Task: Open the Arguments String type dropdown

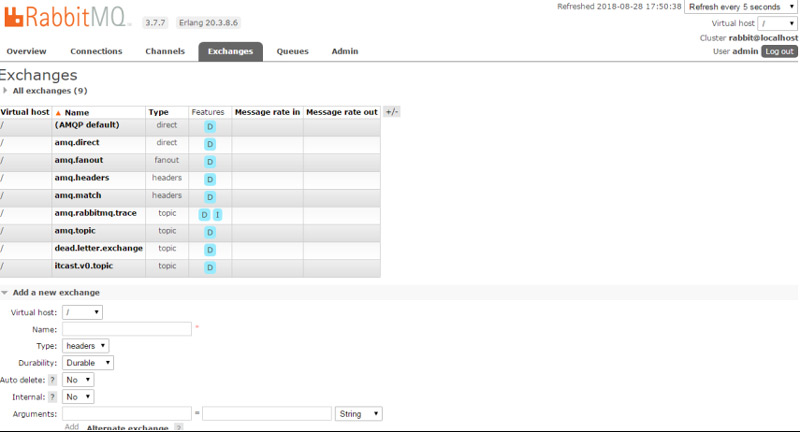Action: [359, 414]
